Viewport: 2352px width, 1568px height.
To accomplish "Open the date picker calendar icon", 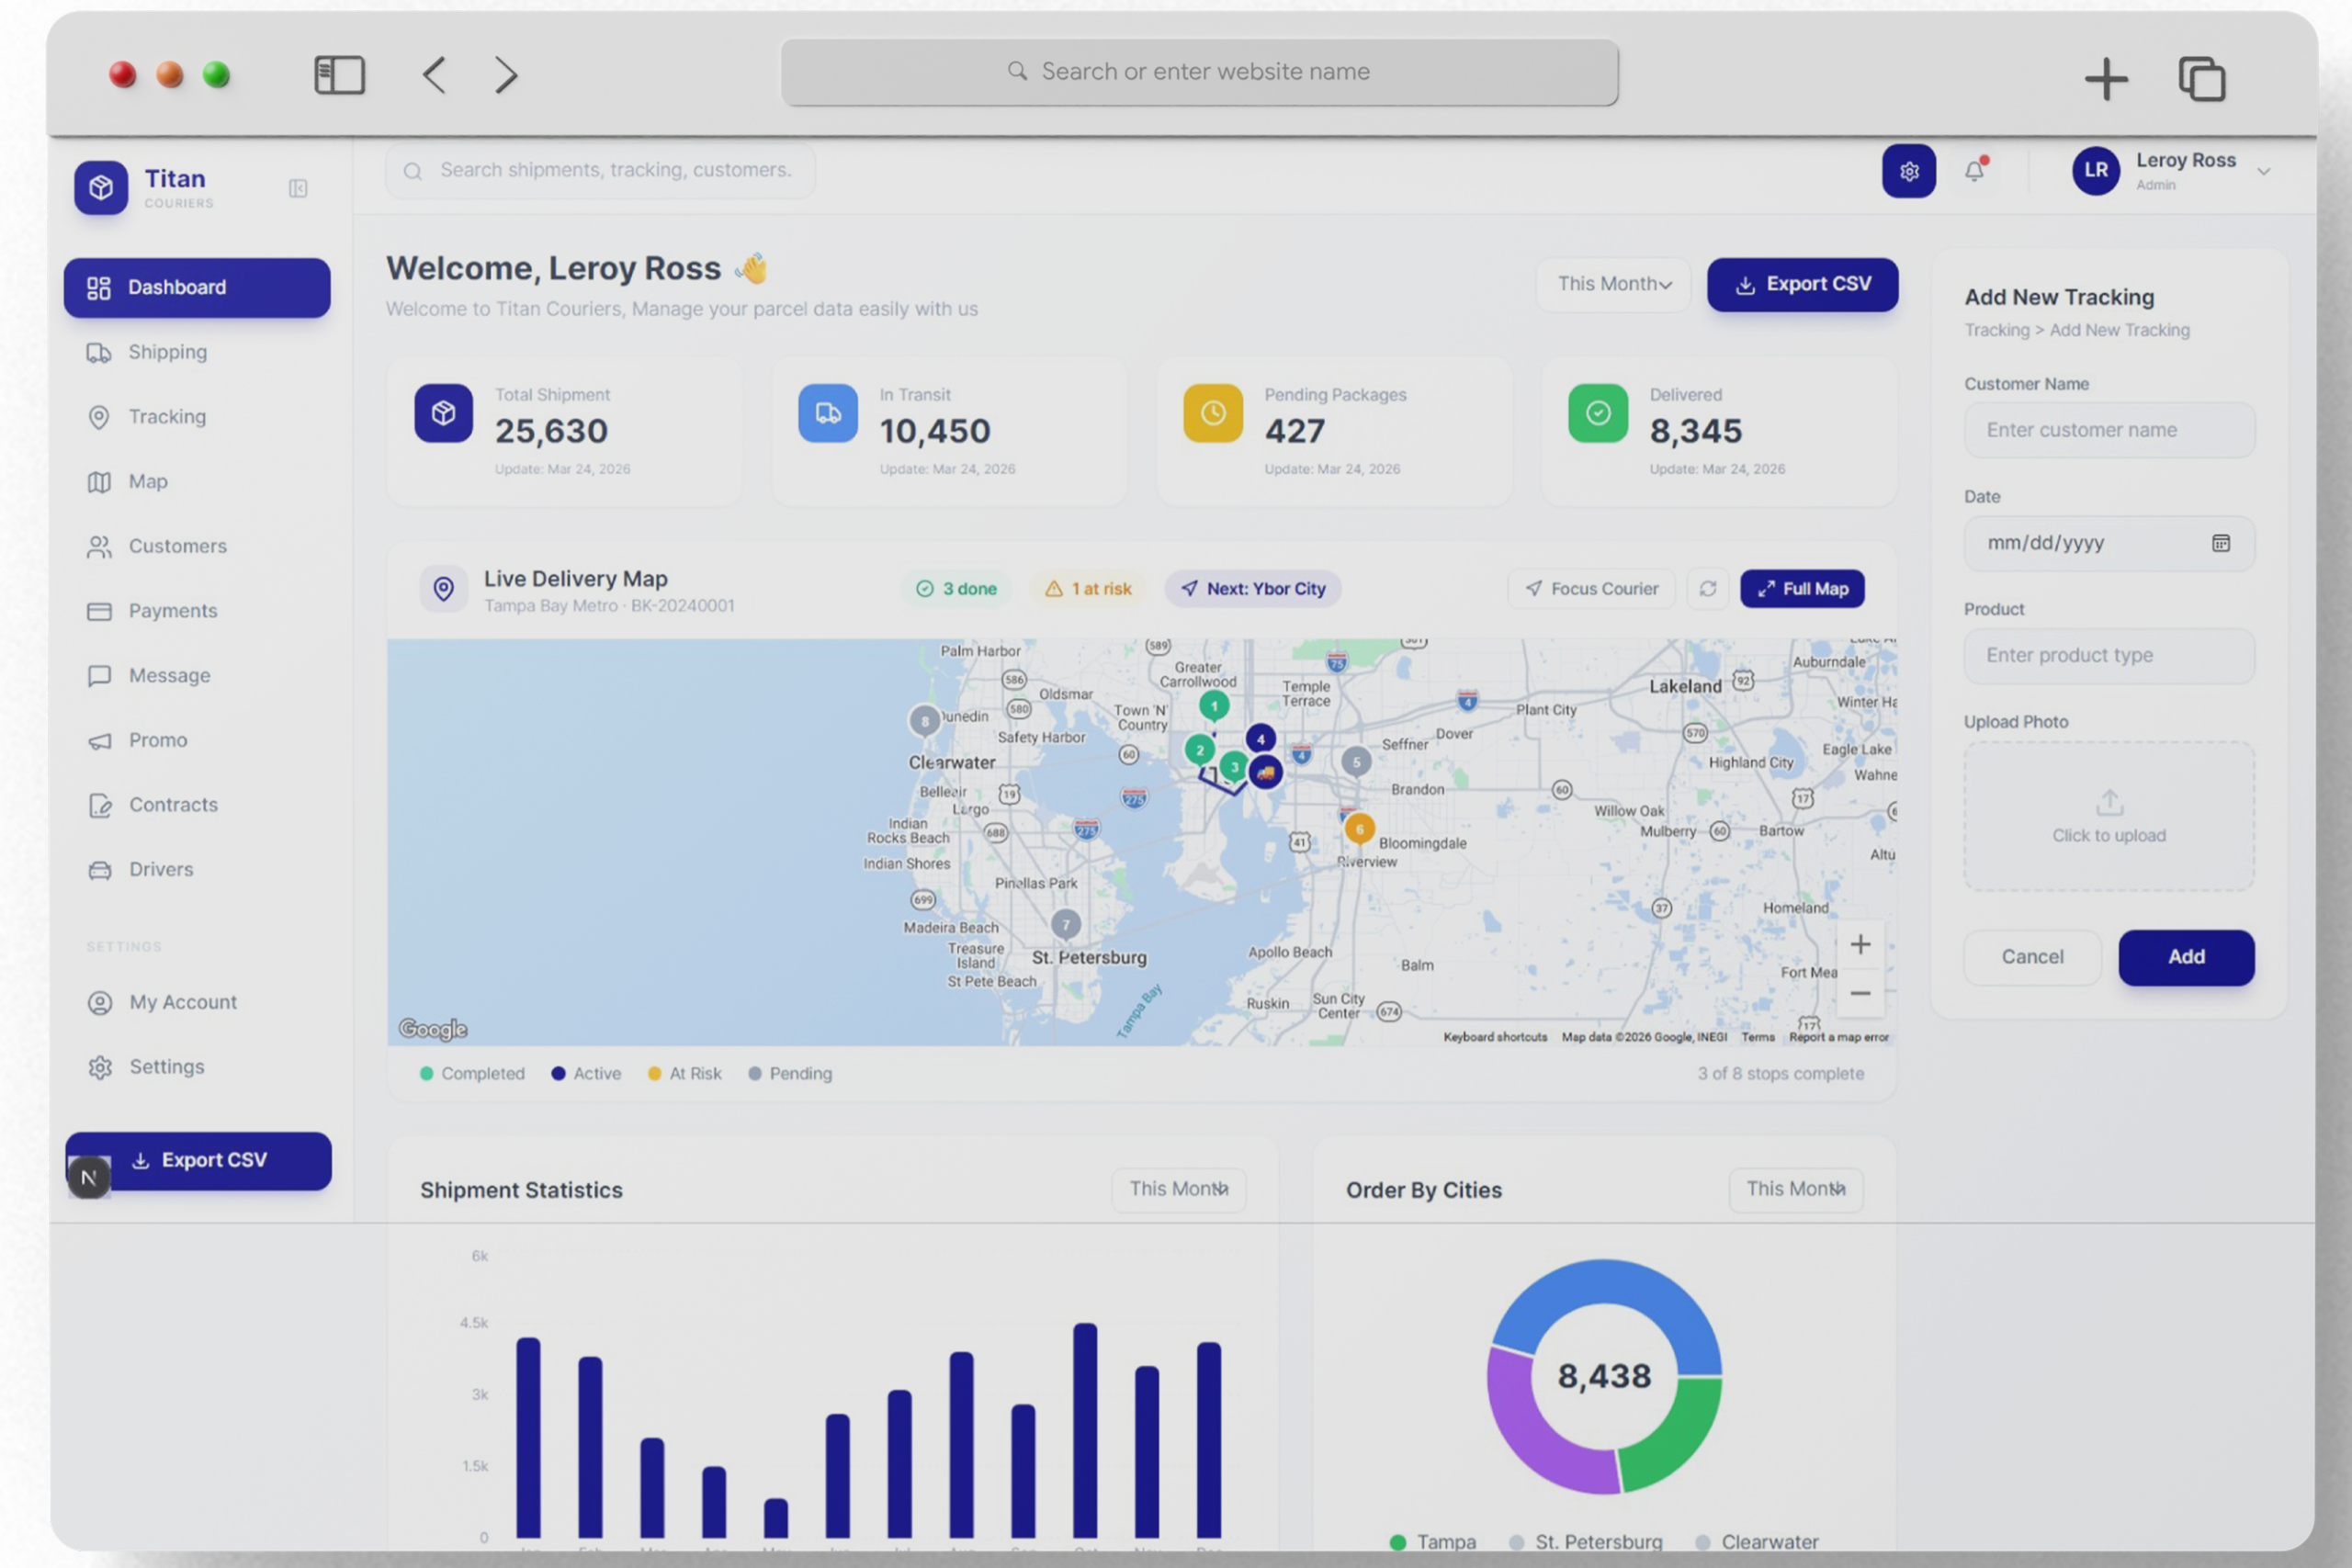I will tap(2220, 543).
